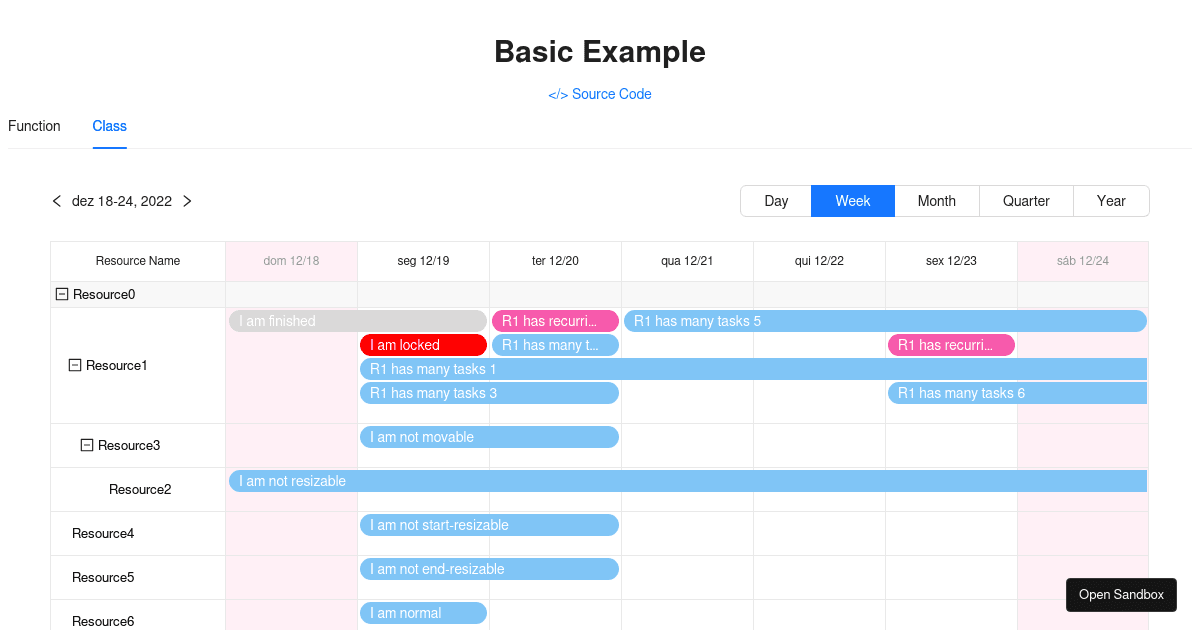
Task: Select the active Week view button
Action: click(x=852, y=201)
